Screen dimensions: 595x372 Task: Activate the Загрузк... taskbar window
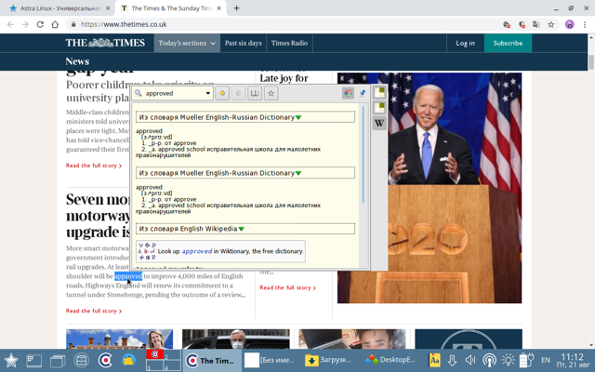(x=329, y=360)
